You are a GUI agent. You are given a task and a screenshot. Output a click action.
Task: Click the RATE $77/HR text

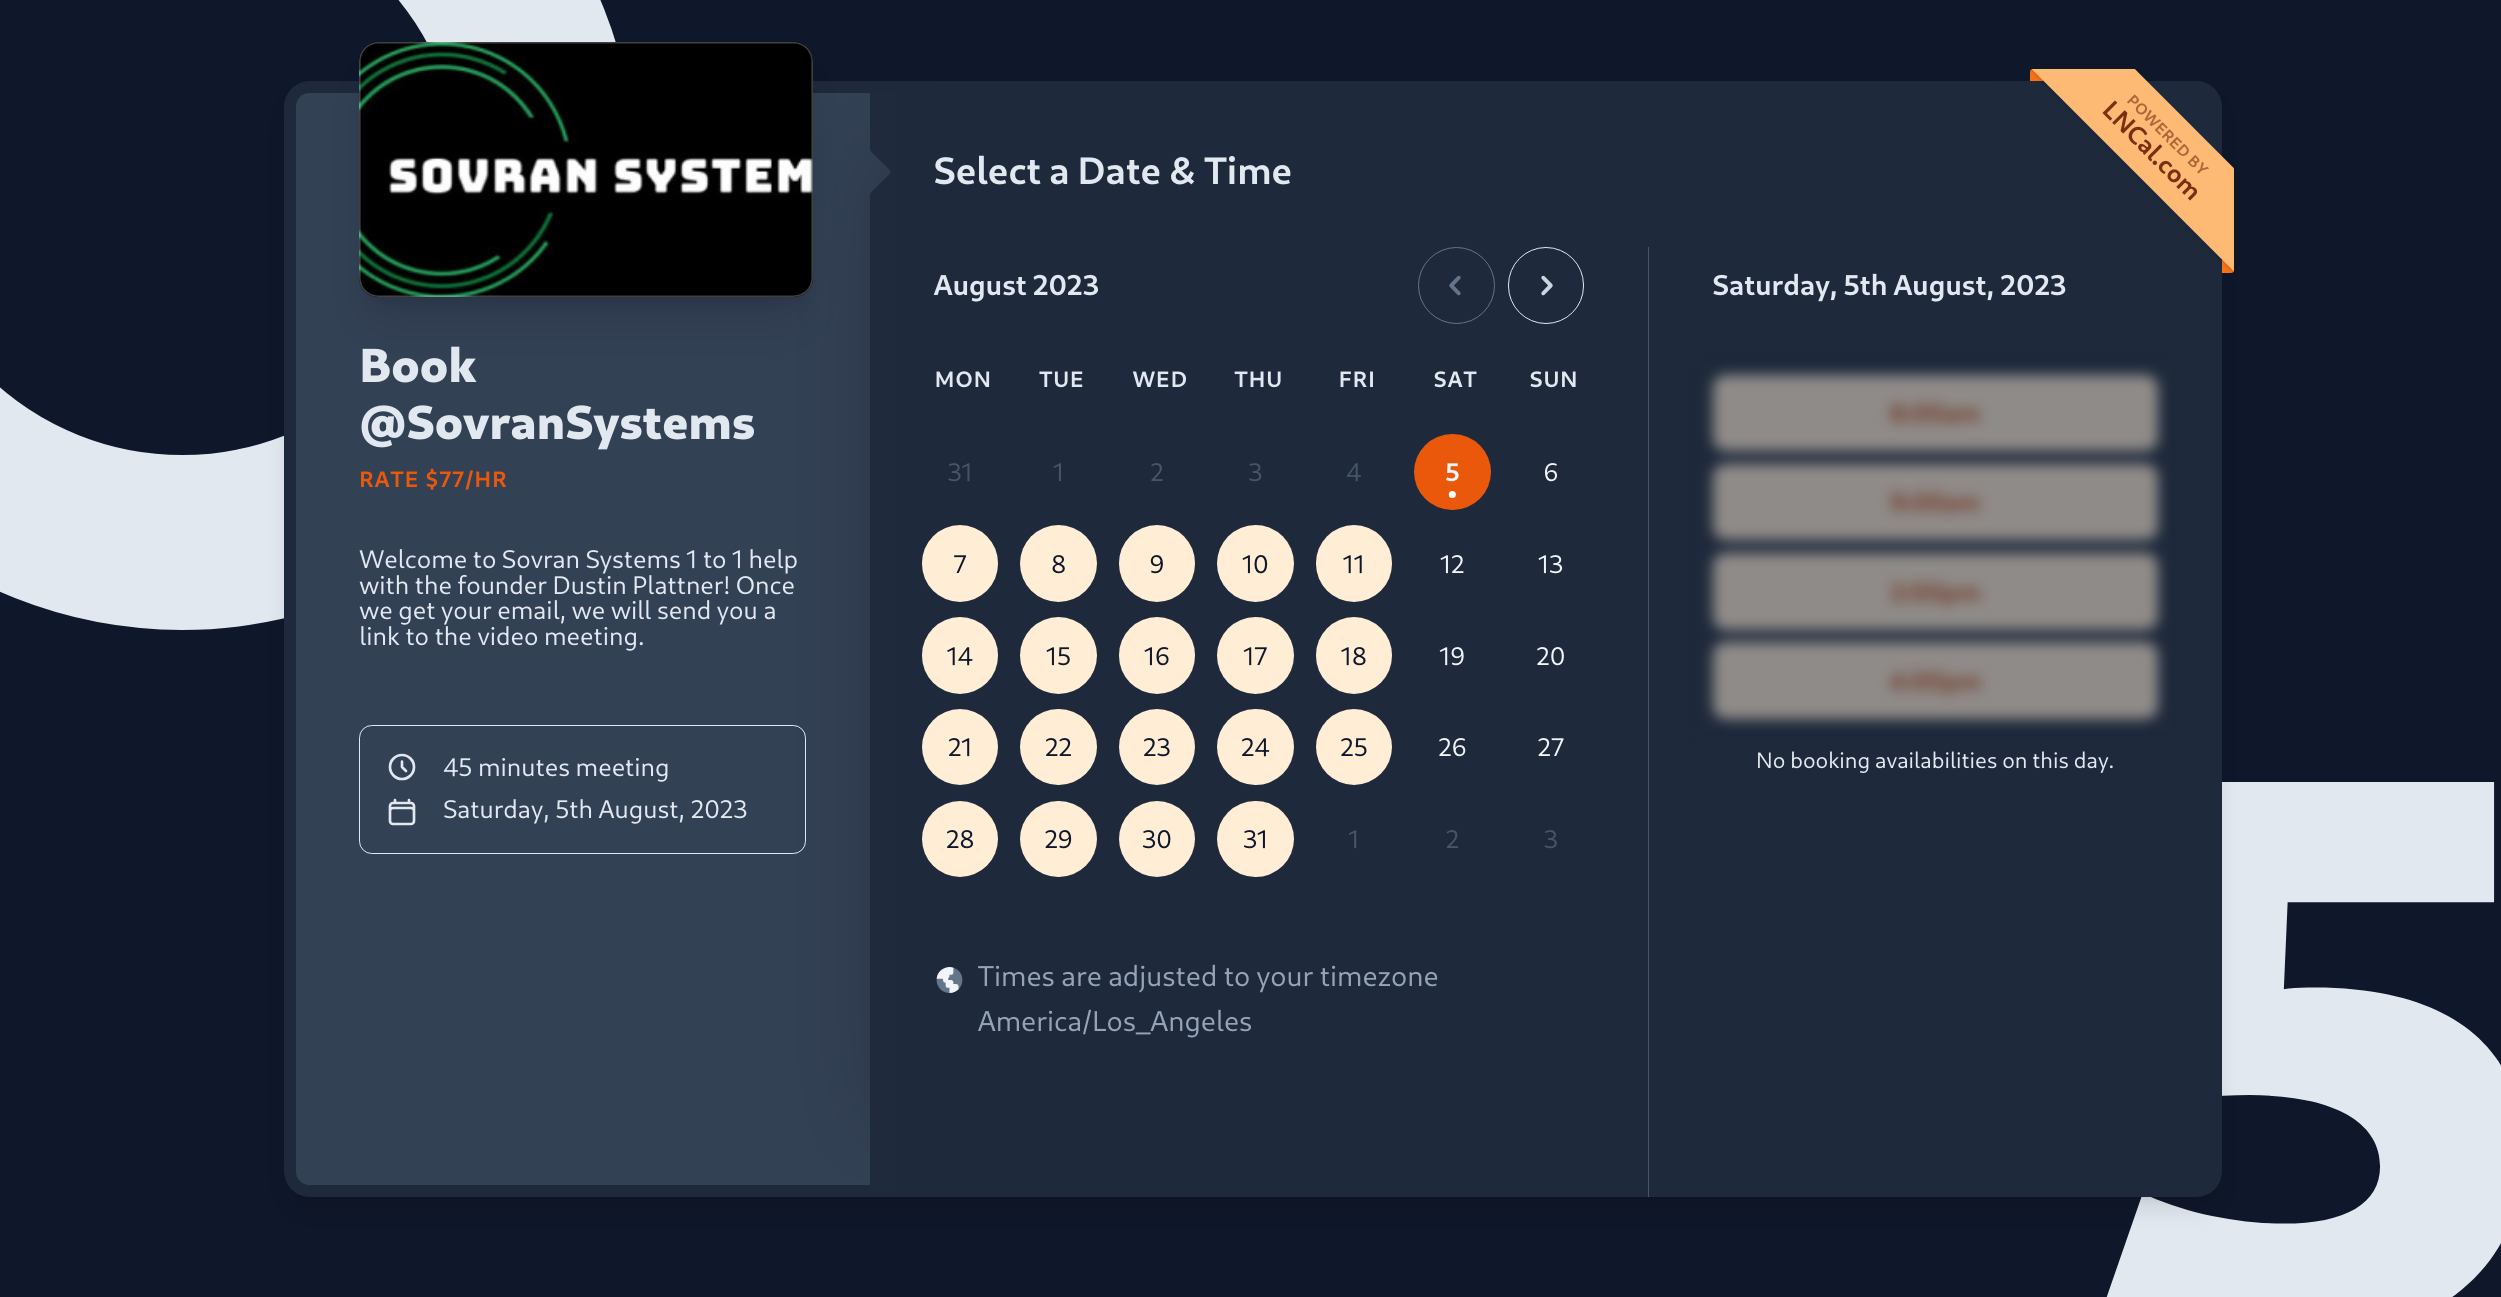[433, 480]
